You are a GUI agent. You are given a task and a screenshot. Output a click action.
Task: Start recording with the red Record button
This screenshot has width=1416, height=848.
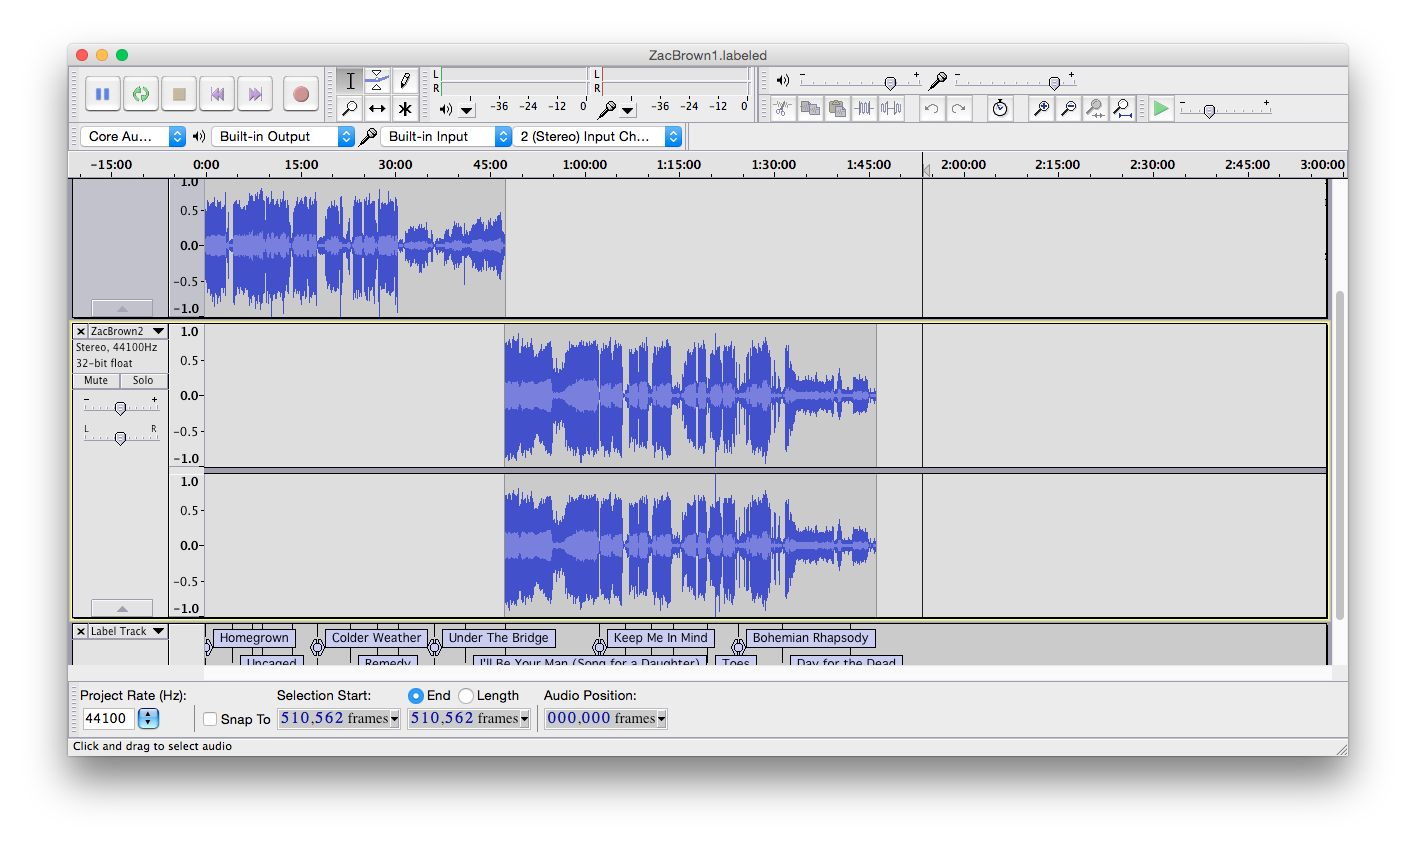[301, 94]
